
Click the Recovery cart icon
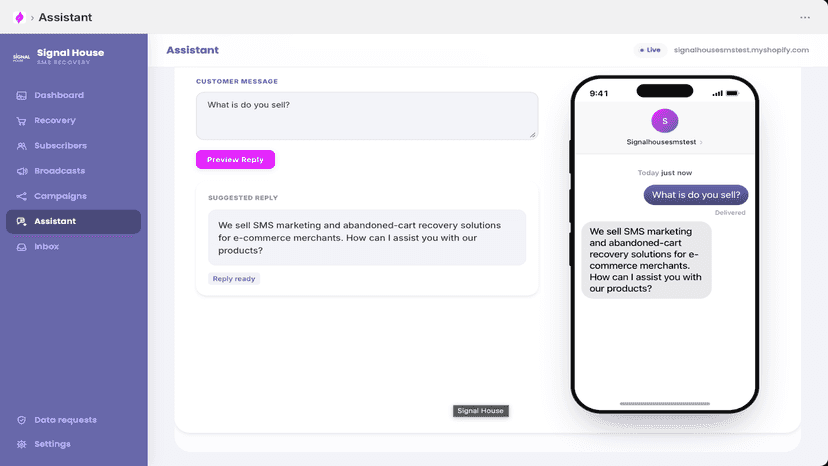click(x=22, y=121)
